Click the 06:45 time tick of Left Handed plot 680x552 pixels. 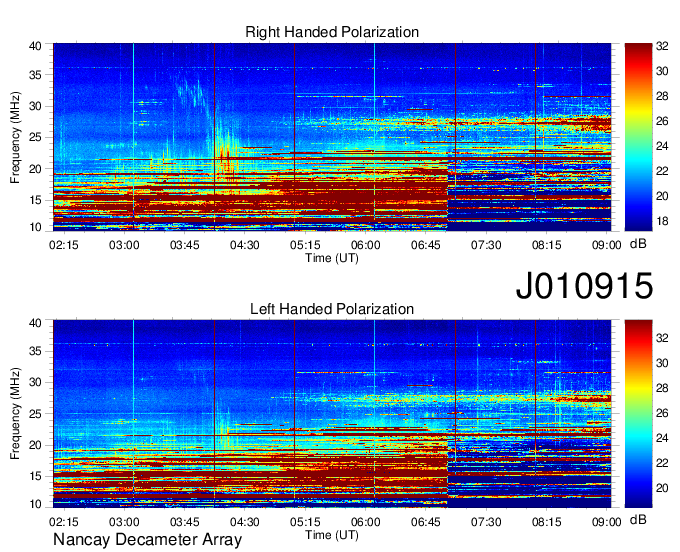pos(425,522)
